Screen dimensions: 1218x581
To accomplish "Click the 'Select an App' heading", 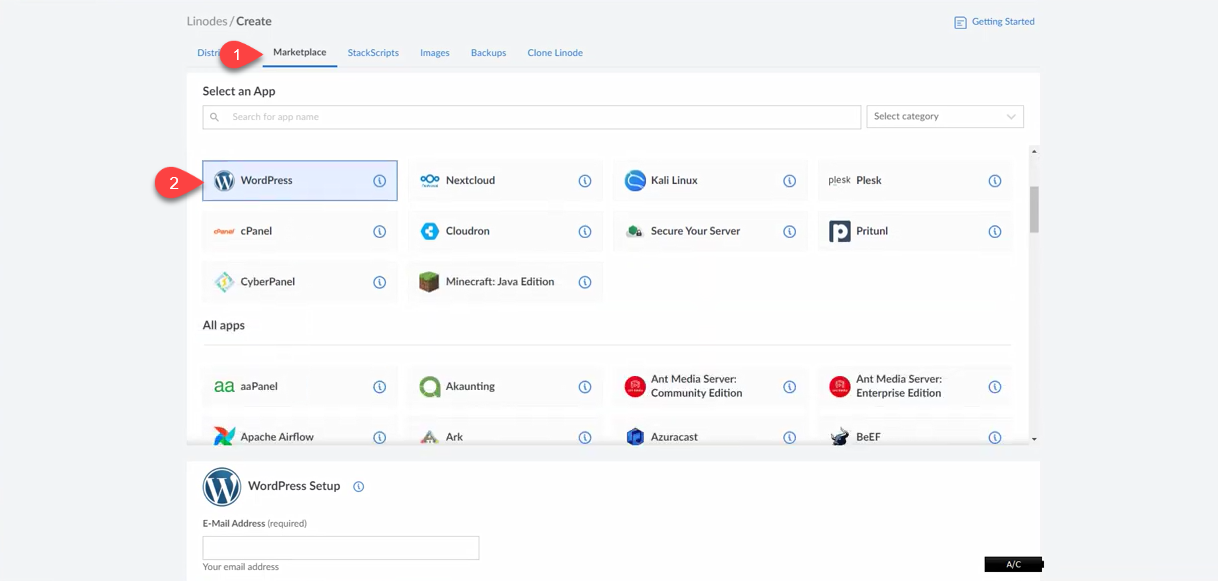I will click(x=239, y=91).
